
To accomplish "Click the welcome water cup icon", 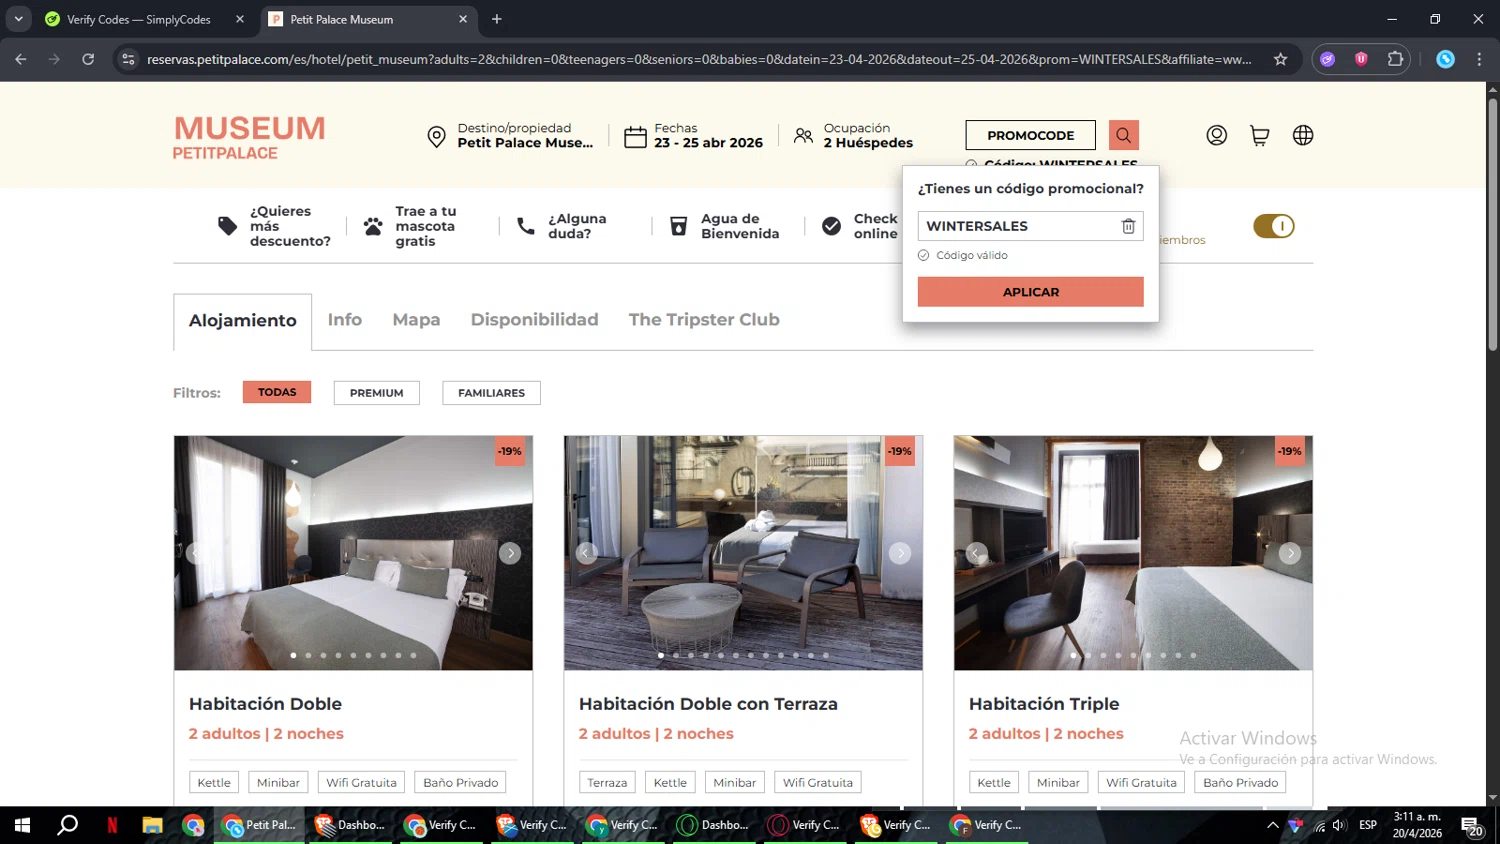I will 678,226.
